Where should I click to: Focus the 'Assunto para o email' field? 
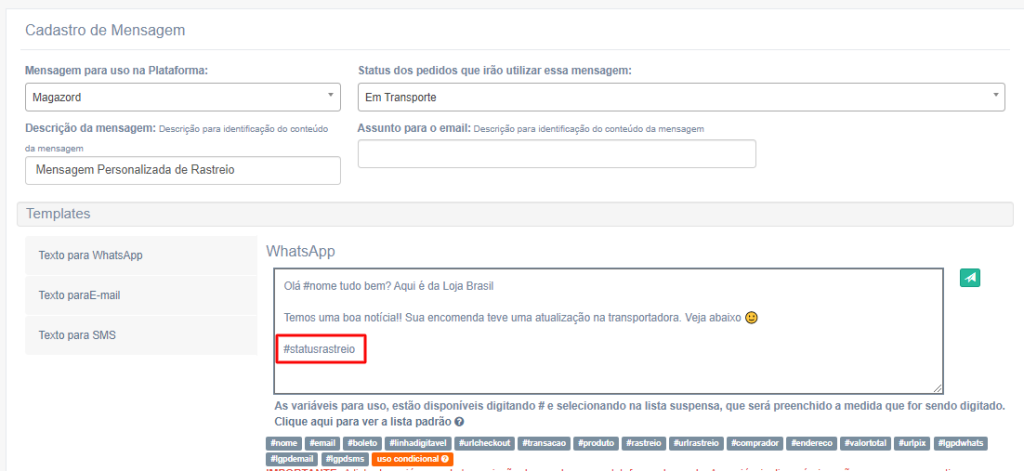coord(556,154)
